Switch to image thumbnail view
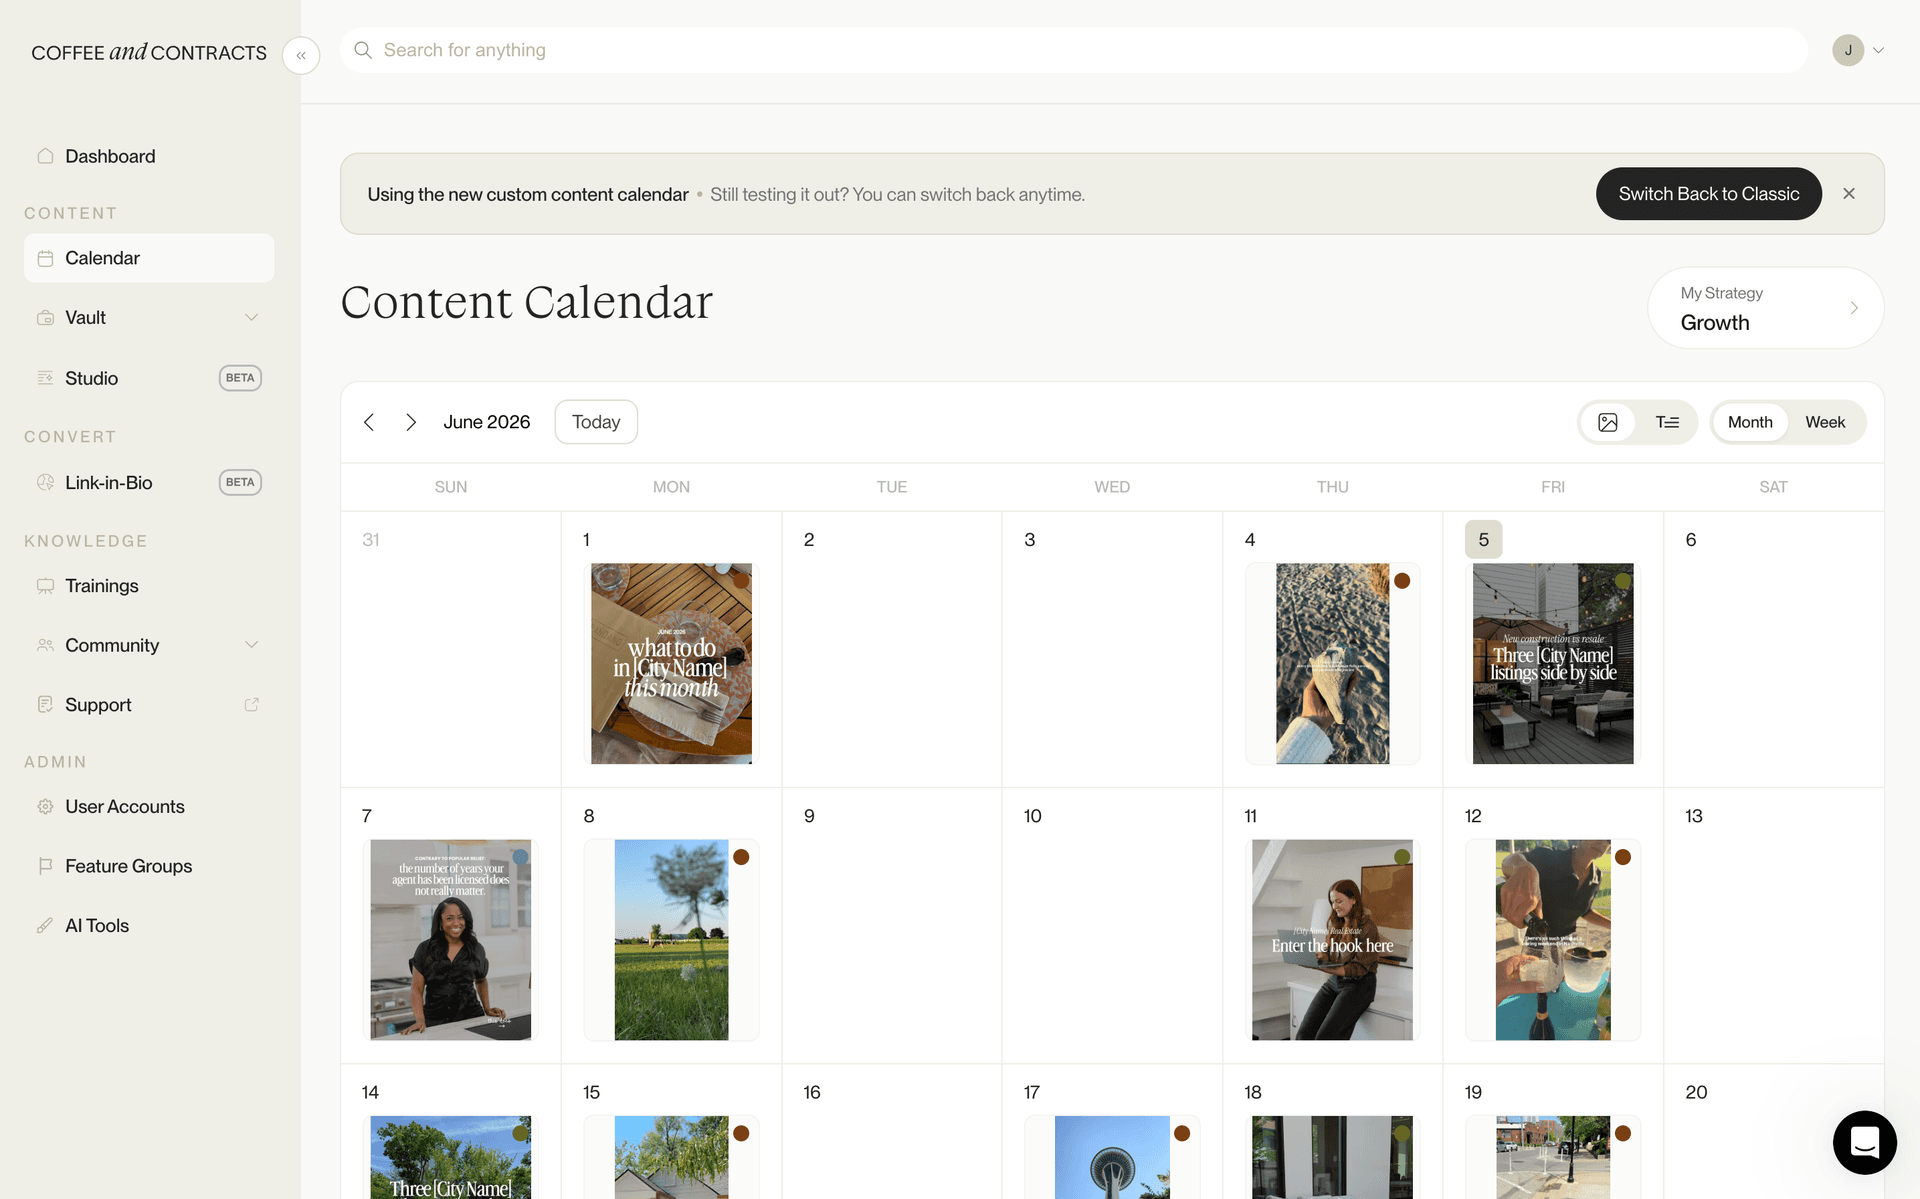This screenshot has width=1920, height=1199. coord(1608,422)
